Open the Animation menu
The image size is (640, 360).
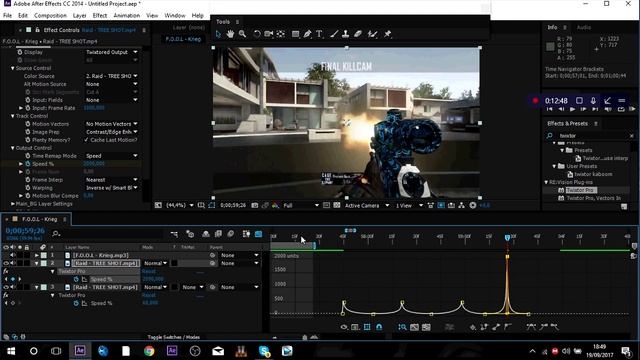coord(127,16)
